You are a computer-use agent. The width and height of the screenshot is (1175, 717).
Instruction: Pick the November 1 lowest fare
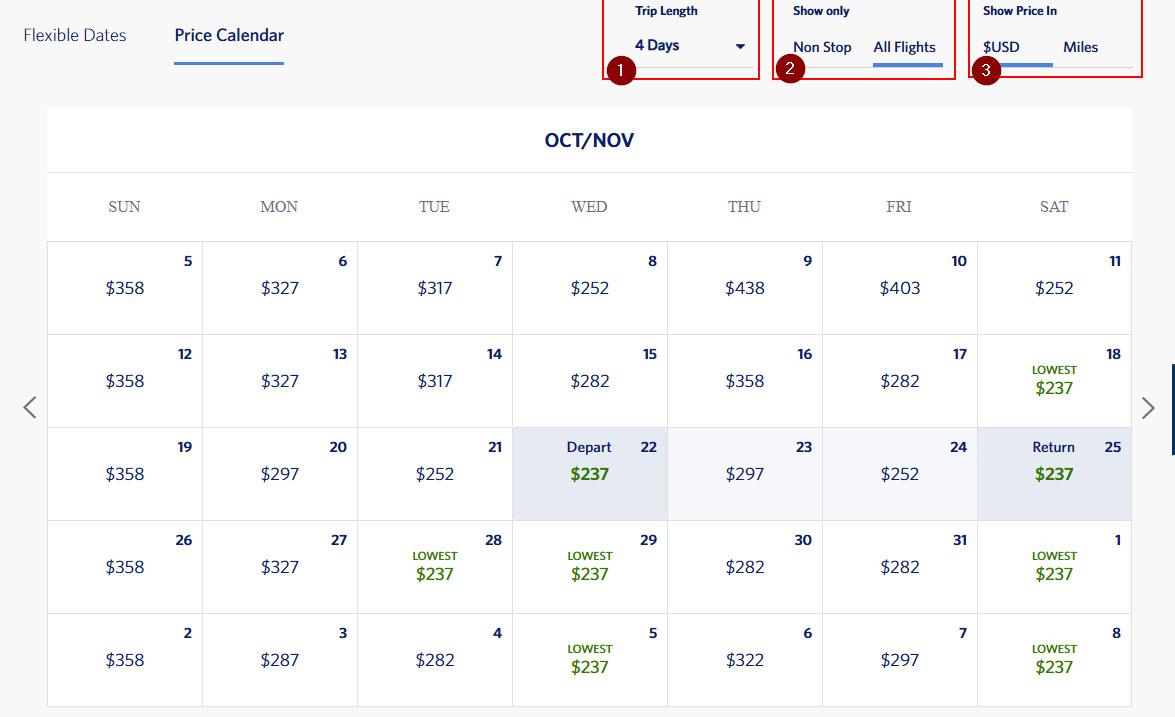(1054, 567)
